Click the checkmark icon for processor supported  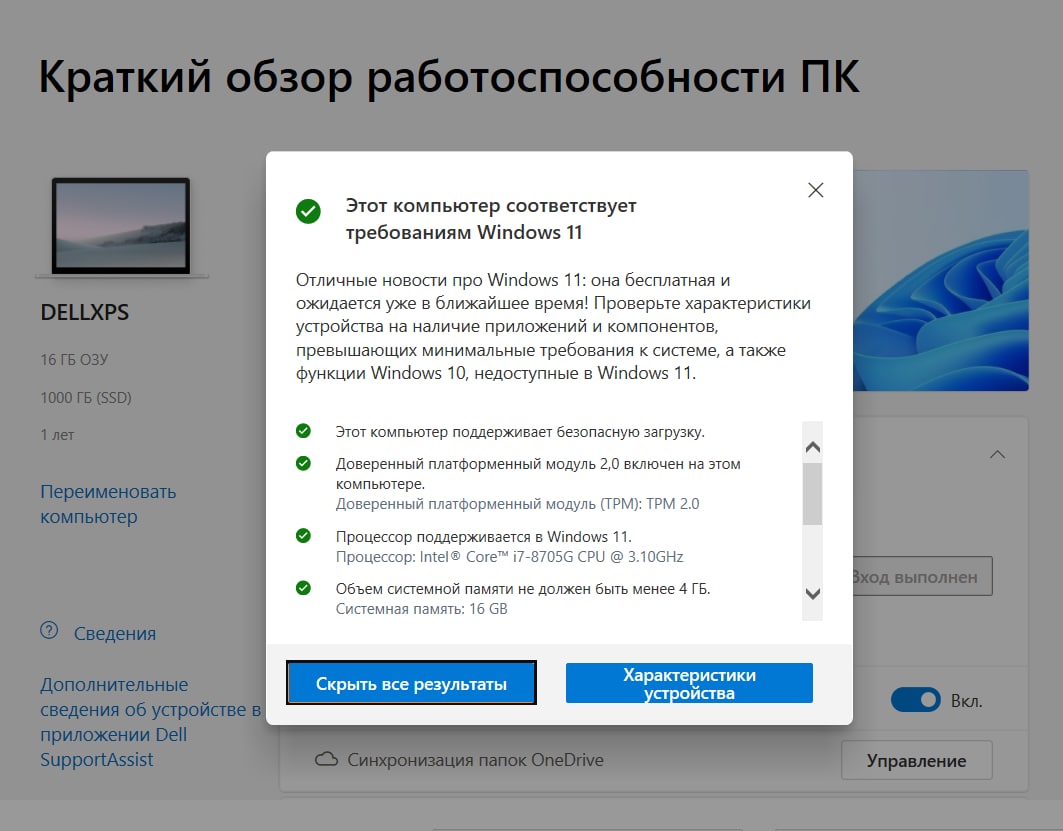coord(303,536)
